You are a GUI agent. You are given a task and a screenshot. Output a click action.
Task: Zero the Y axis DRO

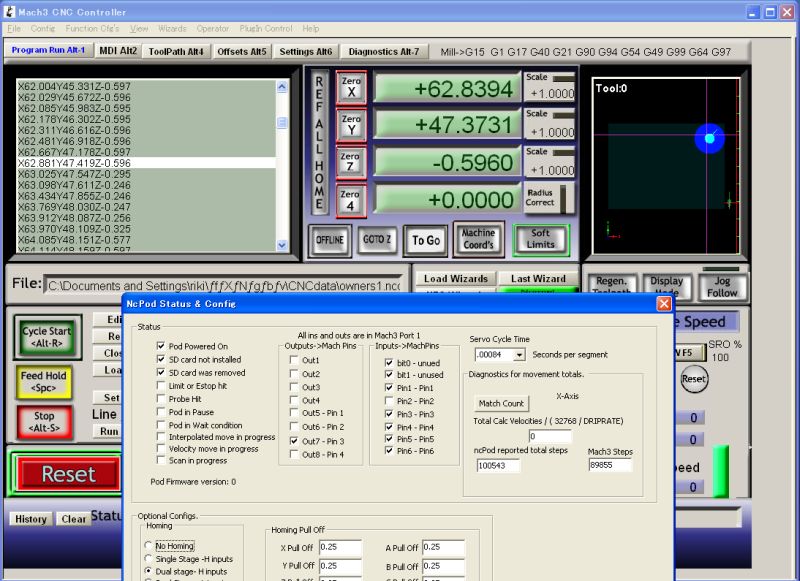click(351, 125)
